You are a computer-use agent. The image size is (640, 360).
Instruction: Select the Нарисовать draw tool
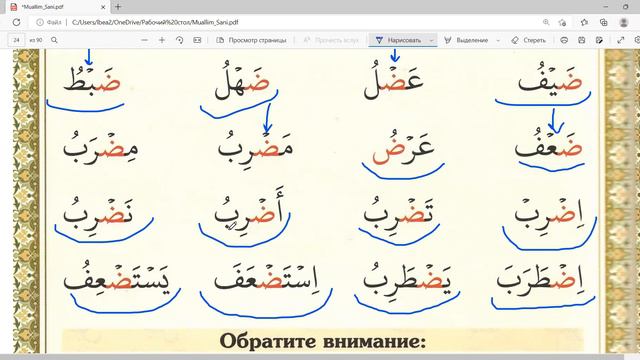[x=398, y=40]
